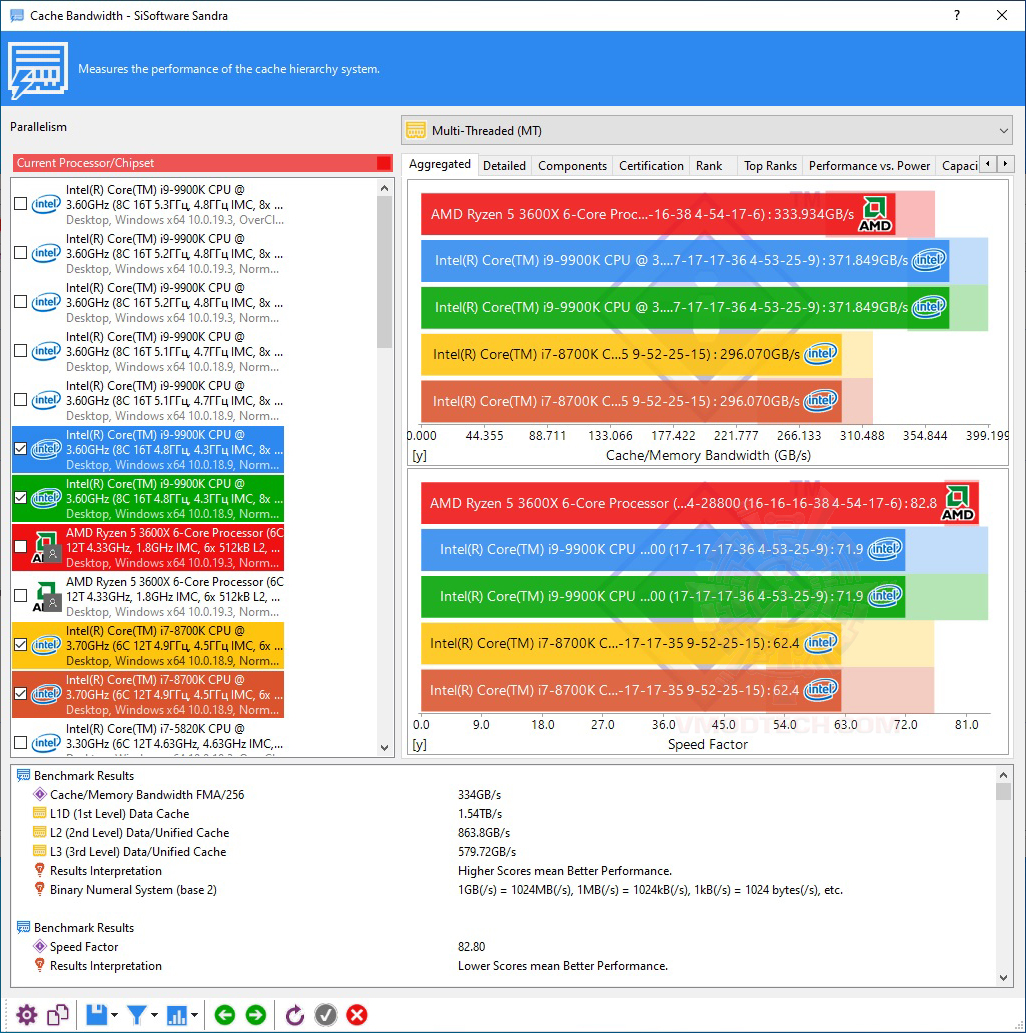Viewport: 1026px width, 1033px height.
Task: Click the 82.80 speed factor value
Action: coord(471,947)
